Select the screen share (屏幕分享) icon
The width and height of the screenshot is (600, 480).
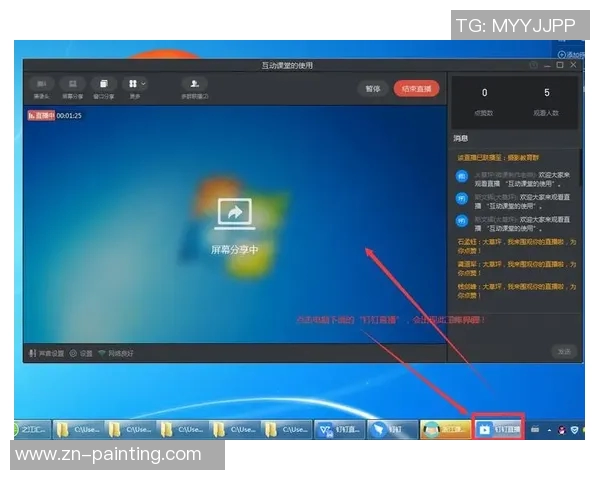pos(73,86)
